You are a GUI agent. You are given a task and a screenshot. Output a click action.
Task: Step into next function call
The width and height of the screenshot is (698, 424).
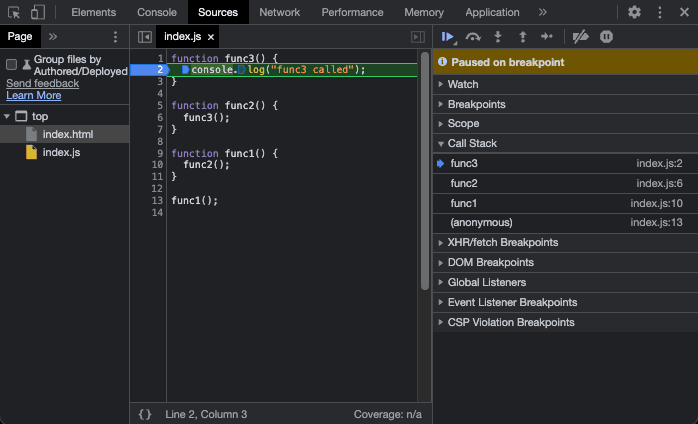pos(498,37)
